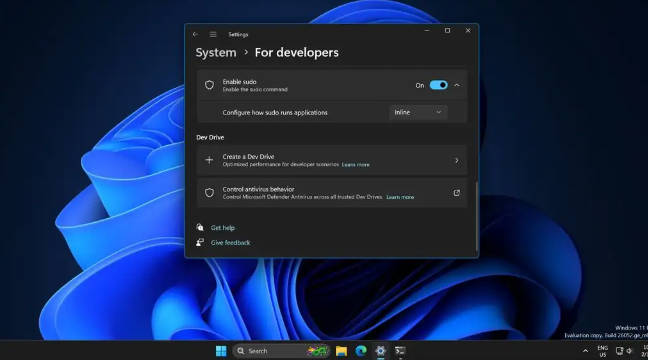Open Control antivirus behavior setting
Viewport: 648px width, 360px height.
click(x=332, y=193)
